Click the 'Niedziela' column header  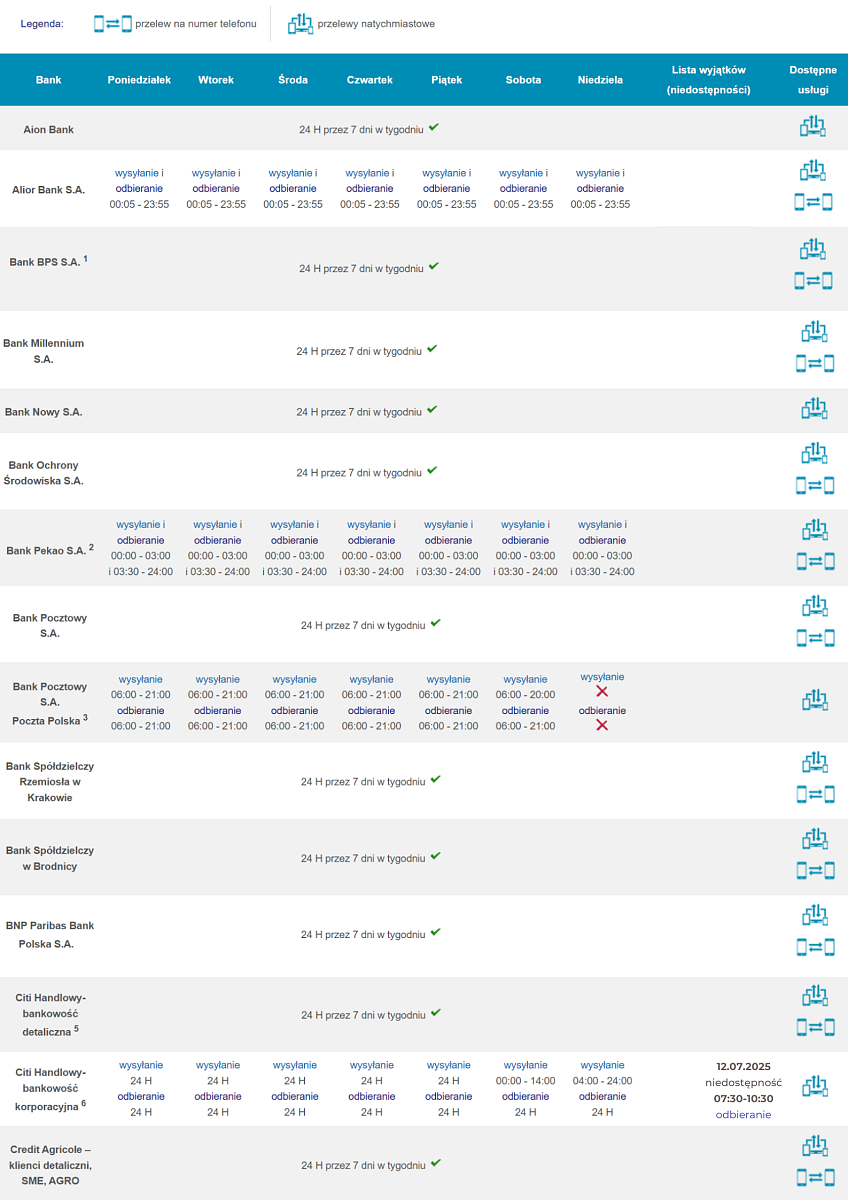click(x=600, y=80)
